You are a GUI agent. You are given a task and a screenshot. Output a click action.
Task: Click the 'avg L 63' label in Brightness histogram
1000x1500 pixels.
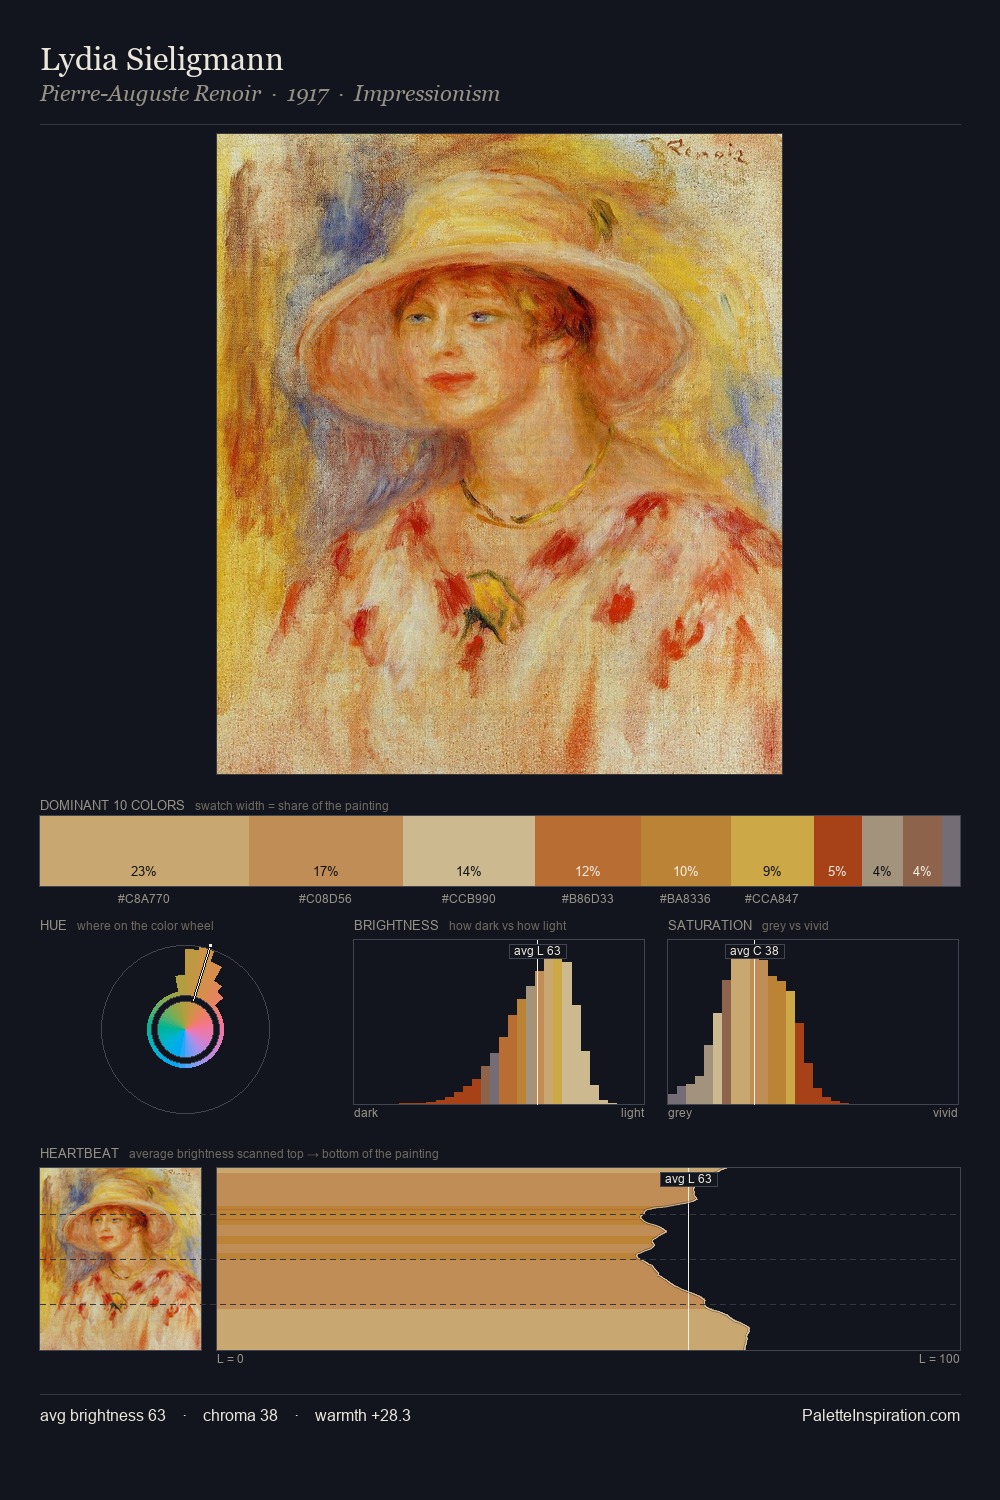[537, 951]
